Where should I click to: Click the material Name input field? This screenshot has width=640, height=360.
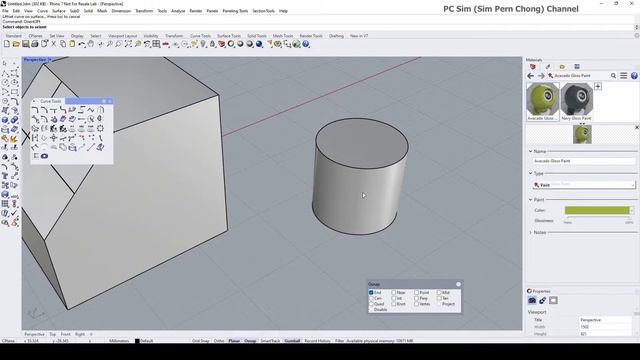pyautogui.click(x=584, y=161)
